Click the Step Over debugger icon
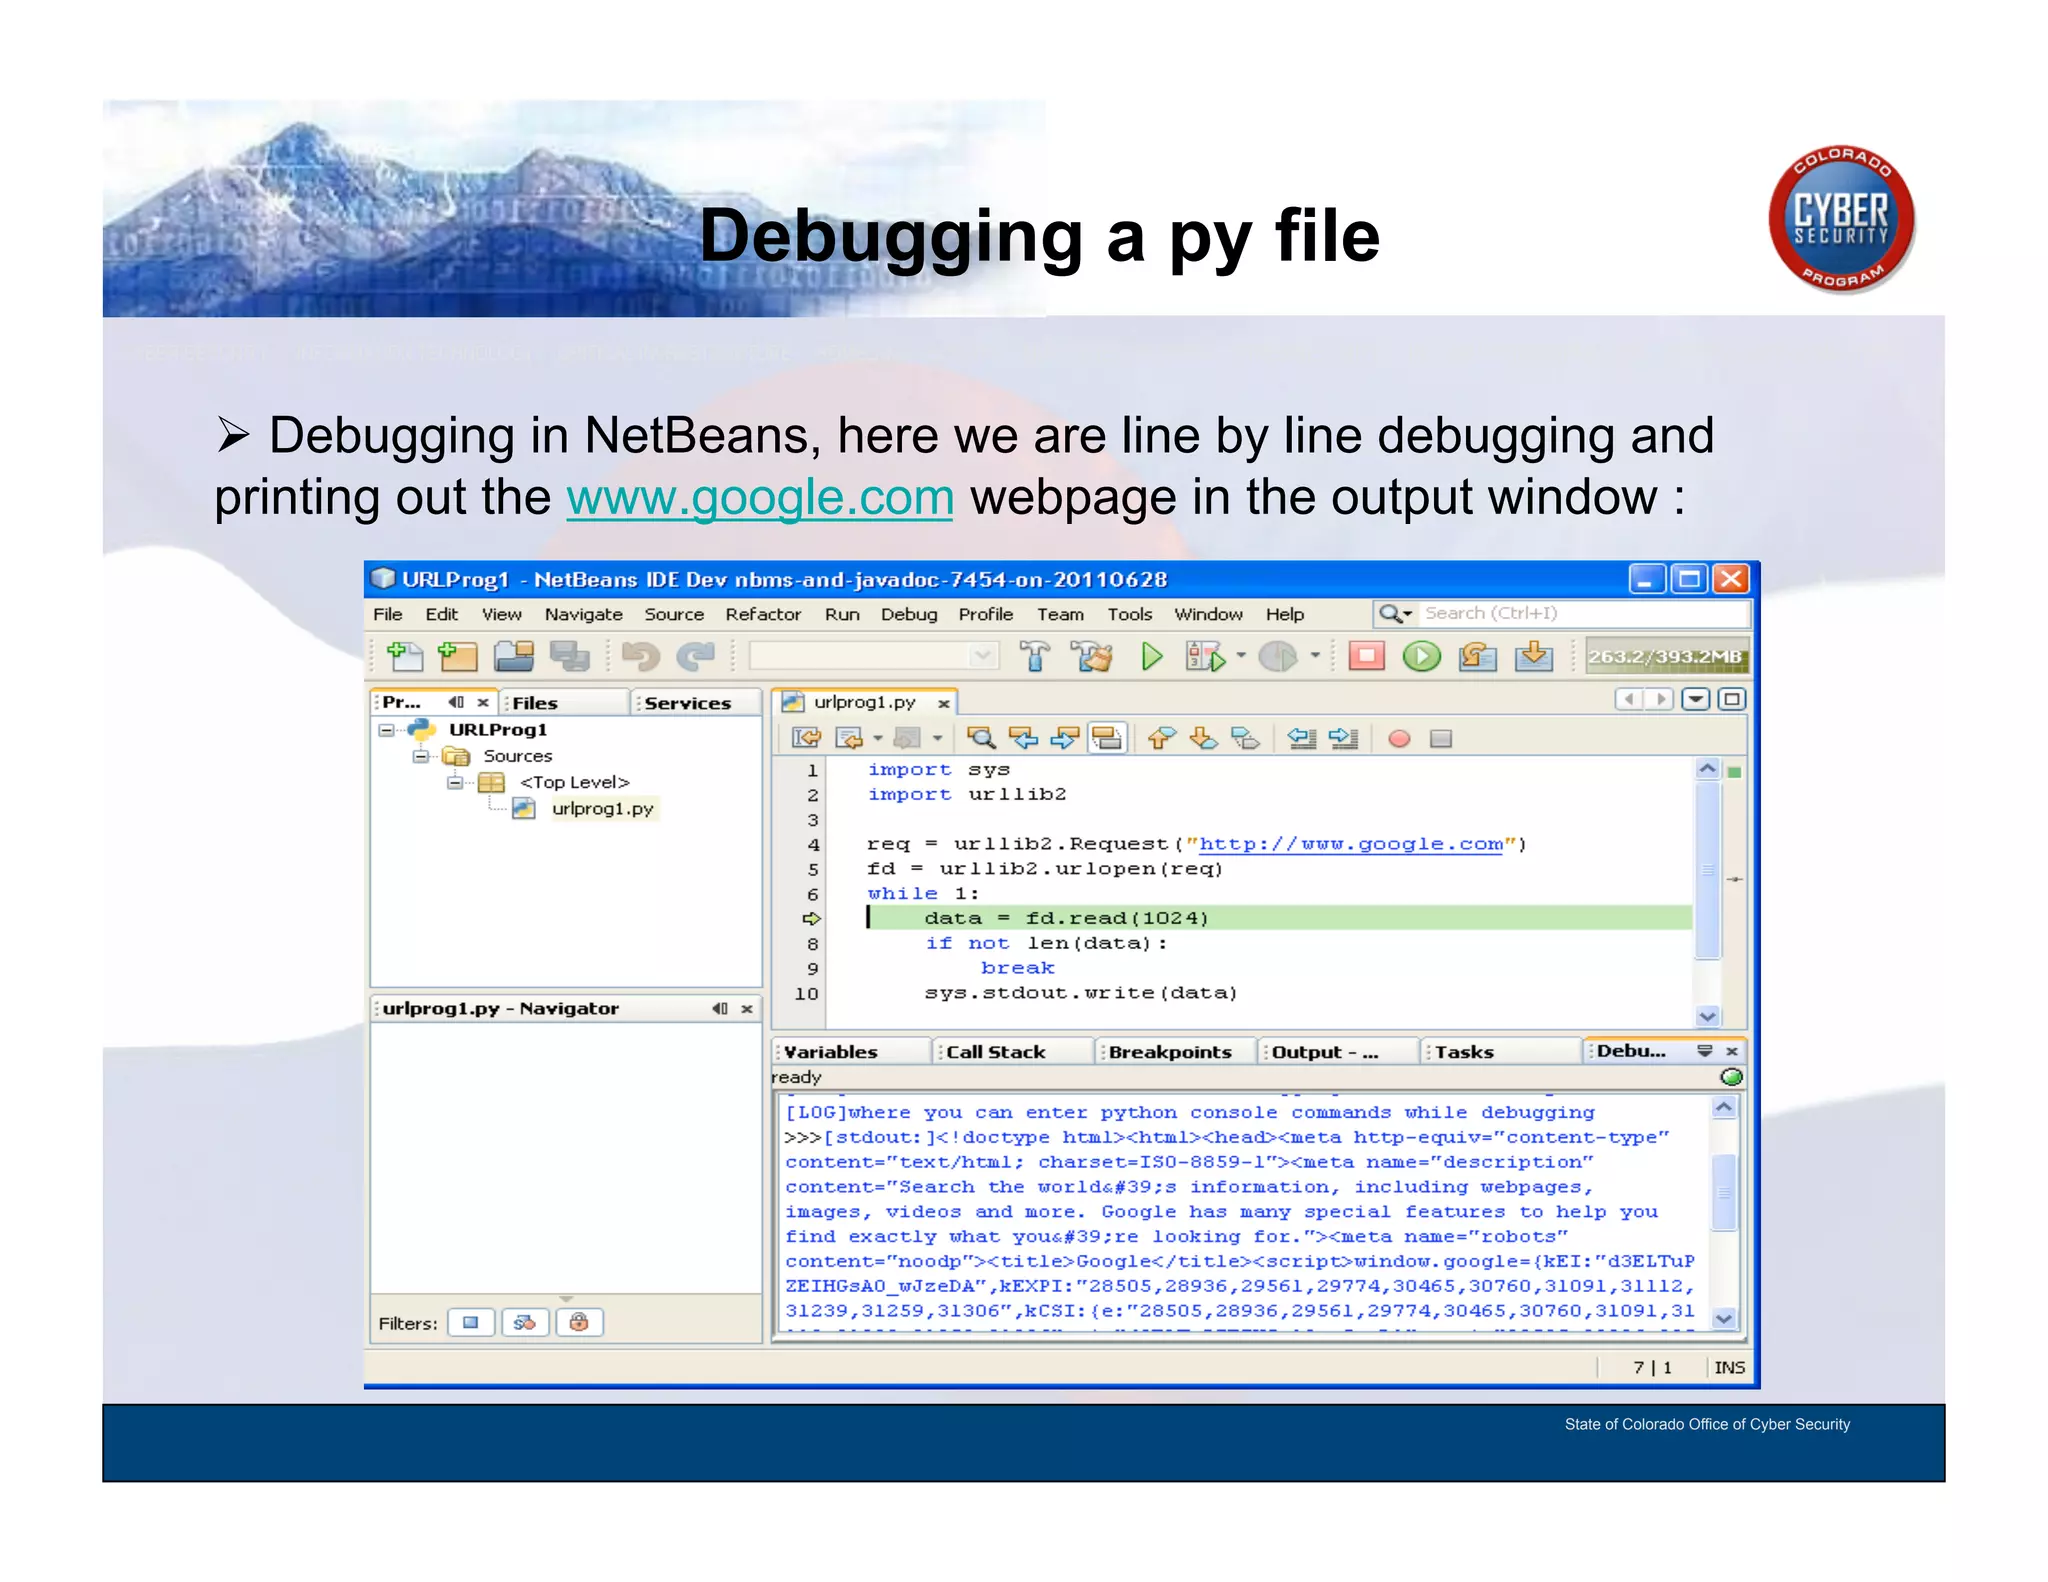This screenshot has width=2048, height=1582. [1477, 656]
